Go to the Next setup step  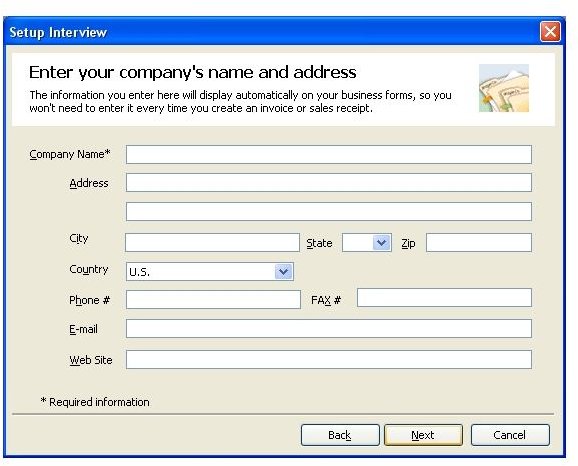(x=424, y=435)
